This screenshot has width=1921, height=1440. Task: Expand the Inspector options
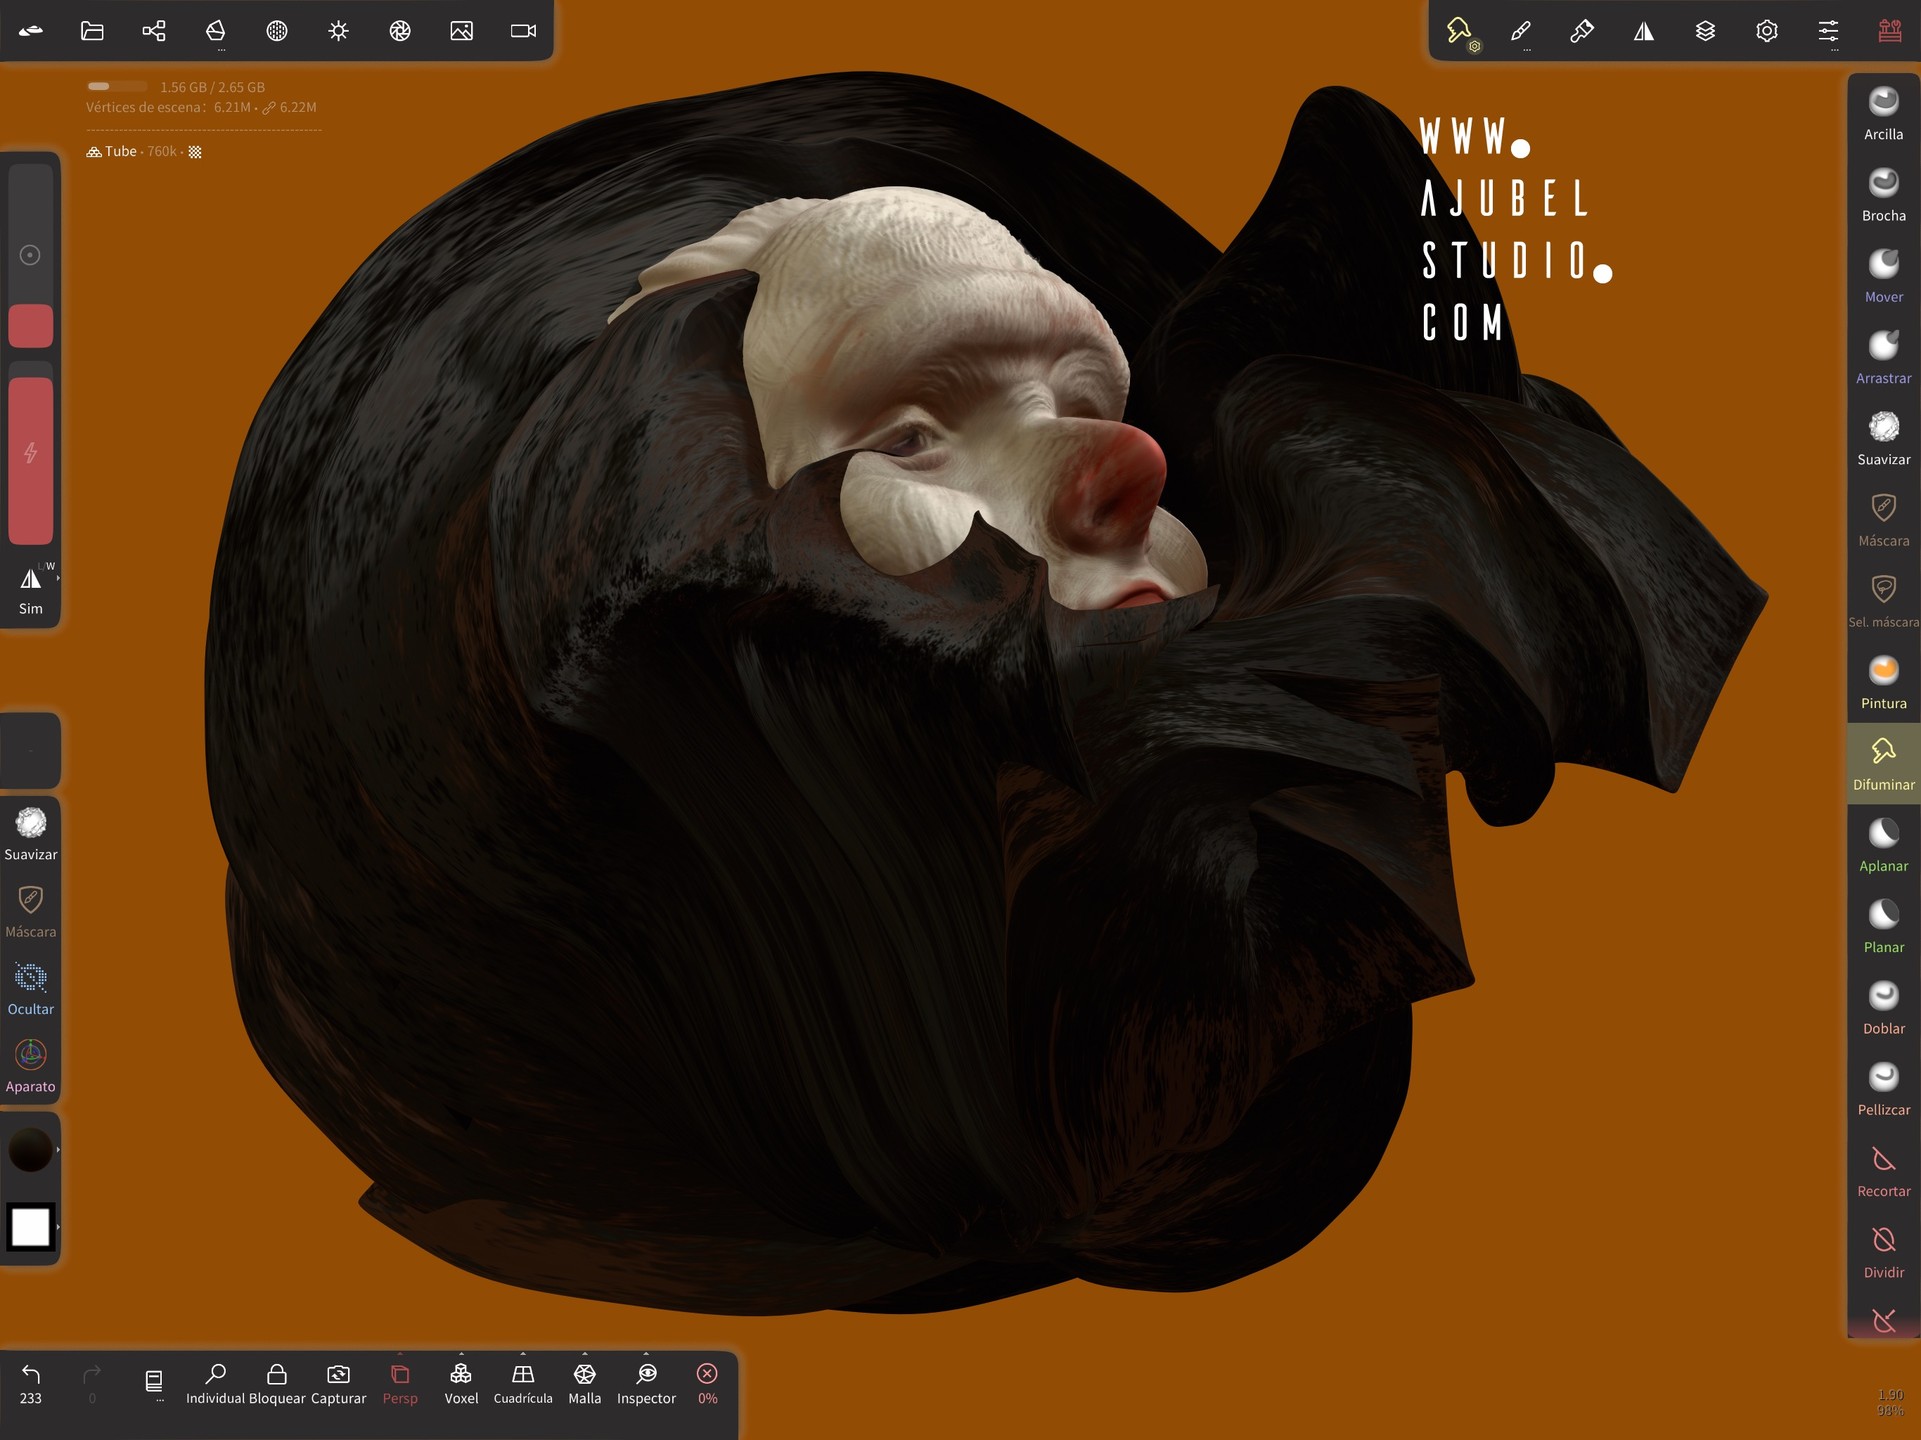tap(646, 1354)
